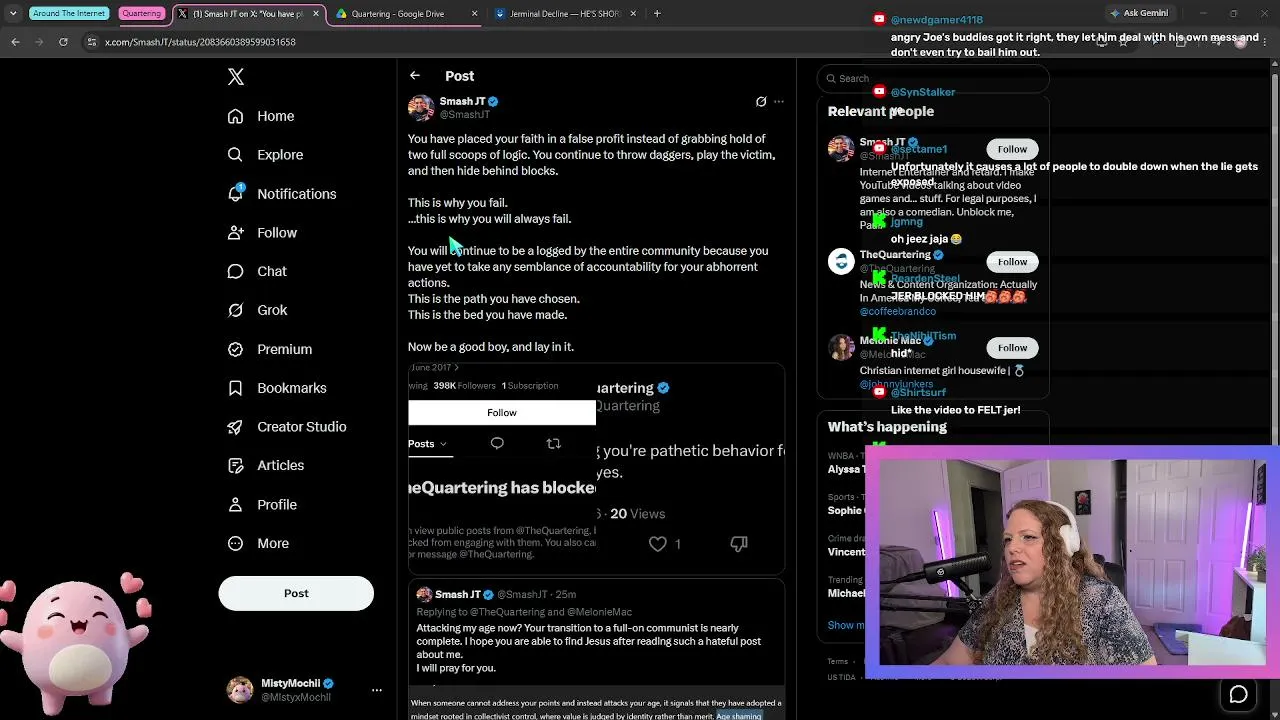
Task: Open Premium in the X sidebar
Action: pos(269,349)
